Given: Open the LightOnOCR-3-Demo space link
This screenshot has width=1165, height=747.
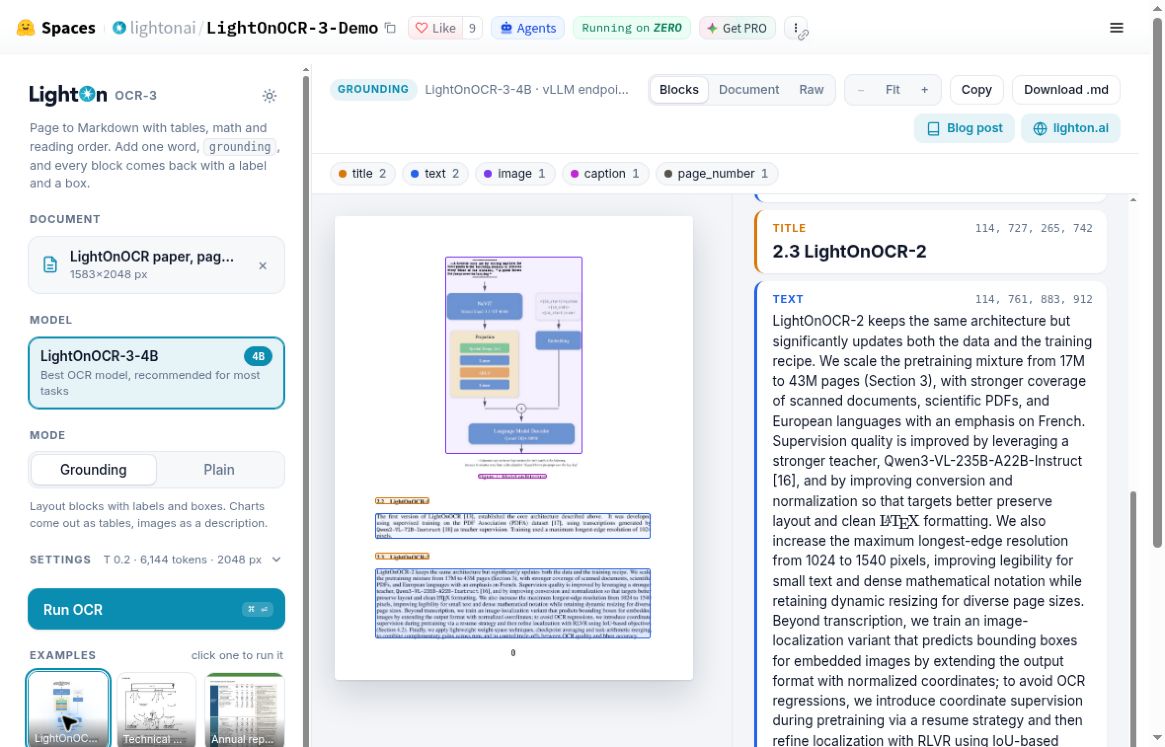Looking at the screenshot, I should (292, 28).
